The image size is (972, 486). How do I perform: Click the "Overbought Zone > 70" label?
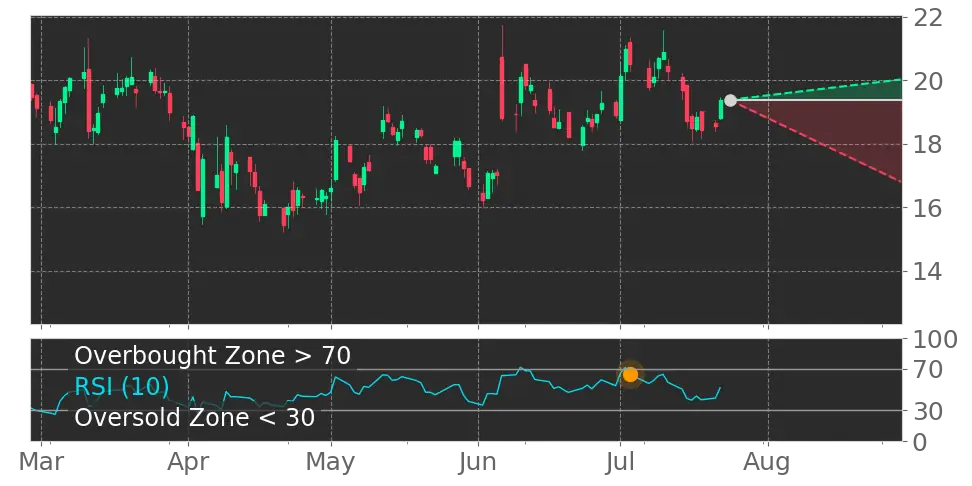(213, 356)
